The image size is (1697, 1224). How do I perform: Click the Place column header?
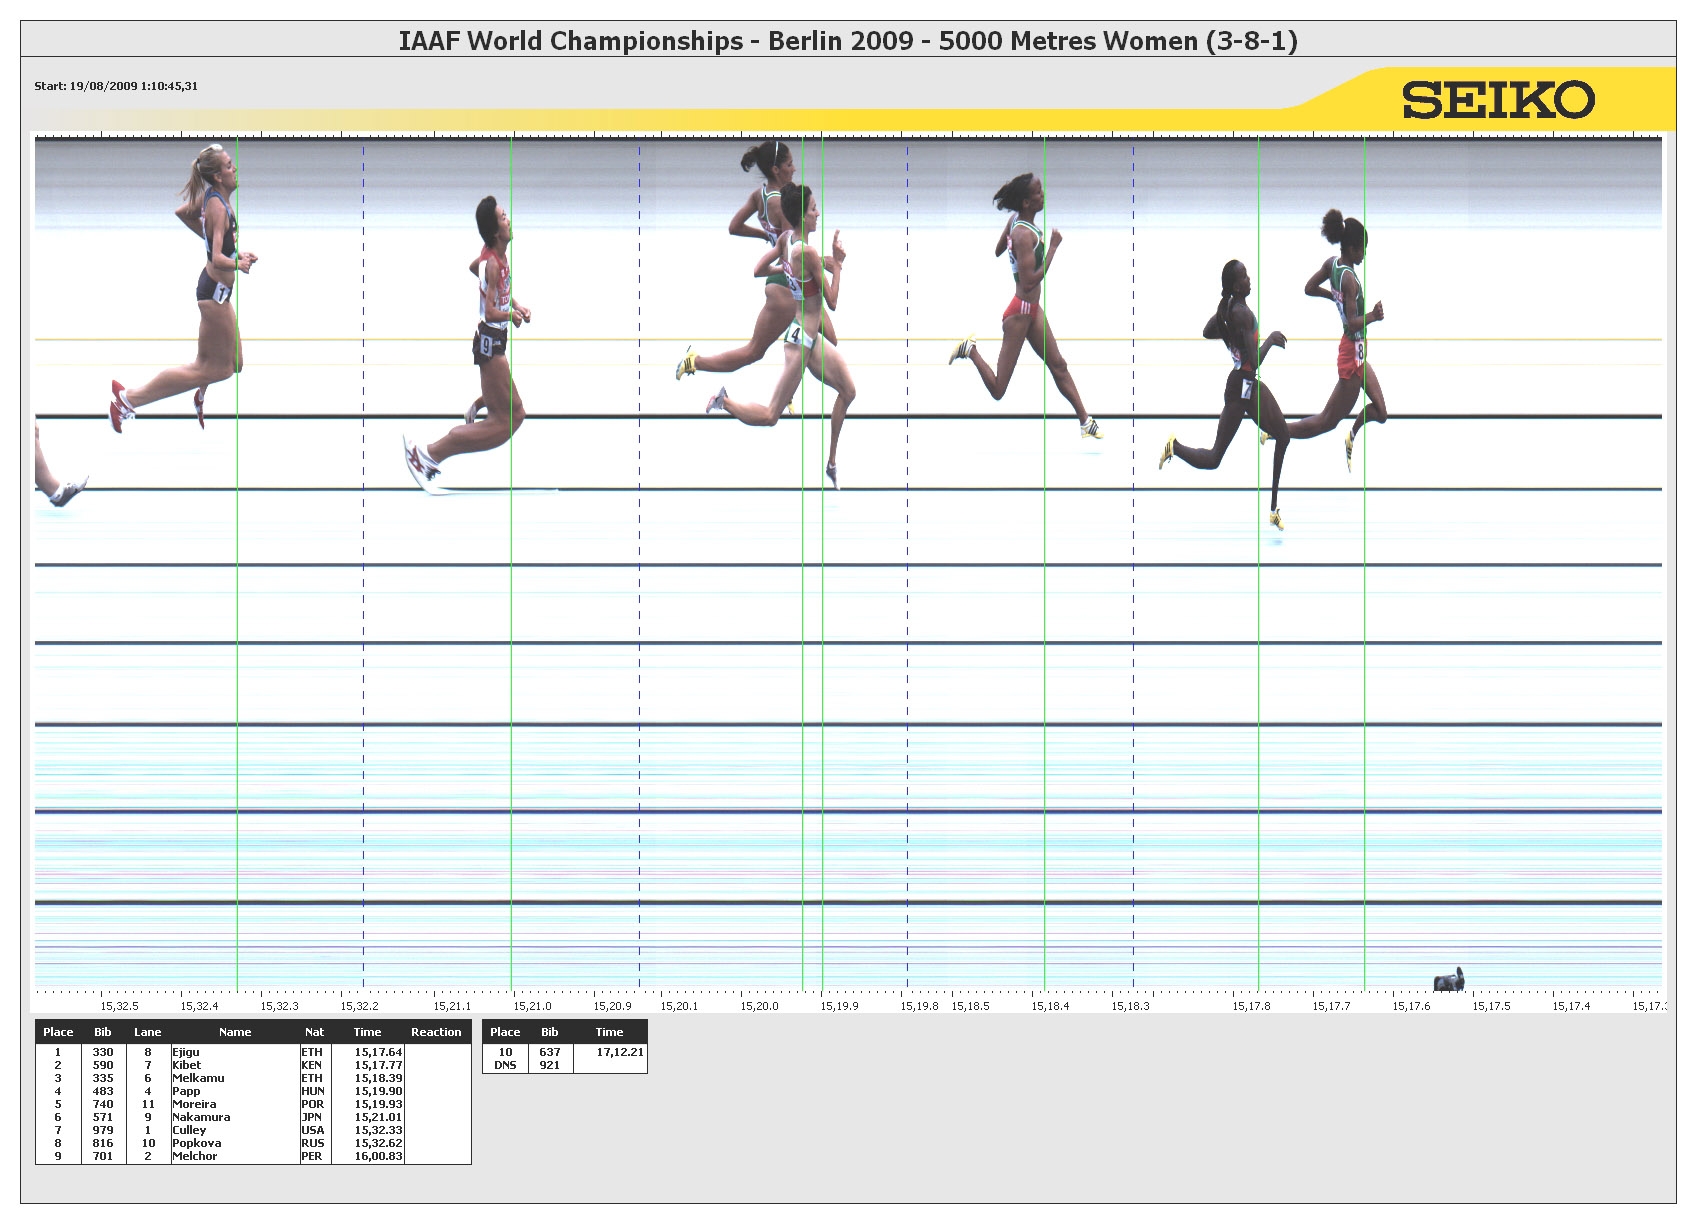[59, 1032]
